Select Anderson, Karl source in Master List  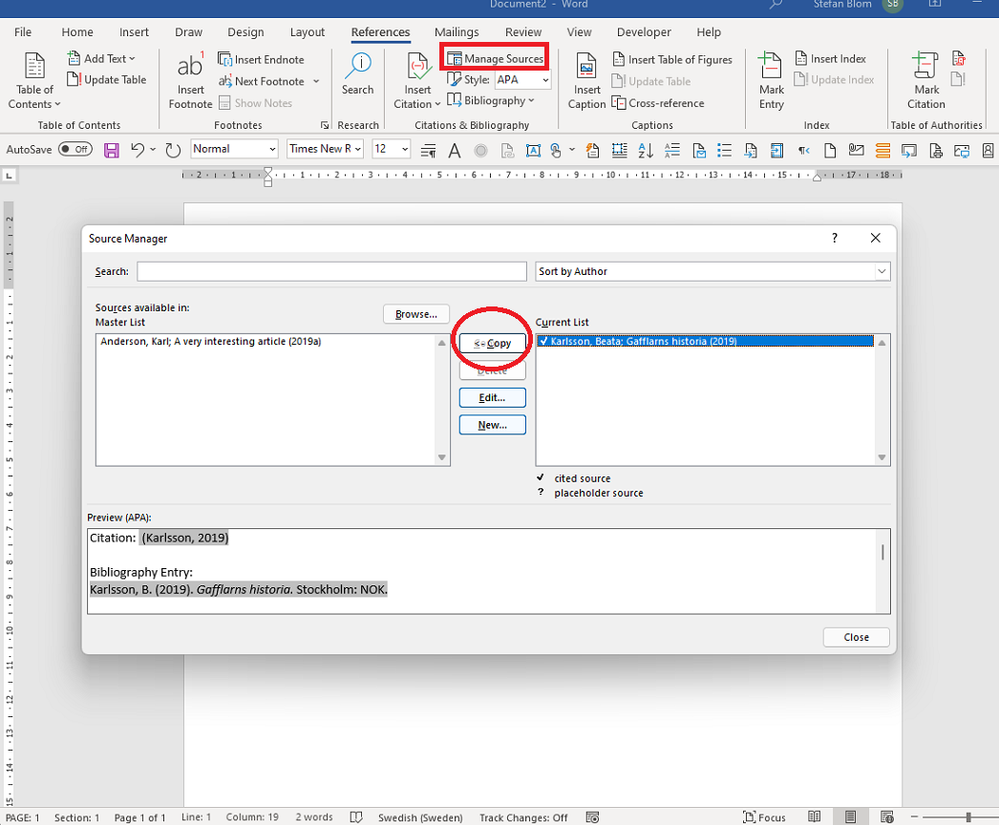coord(210,341)
